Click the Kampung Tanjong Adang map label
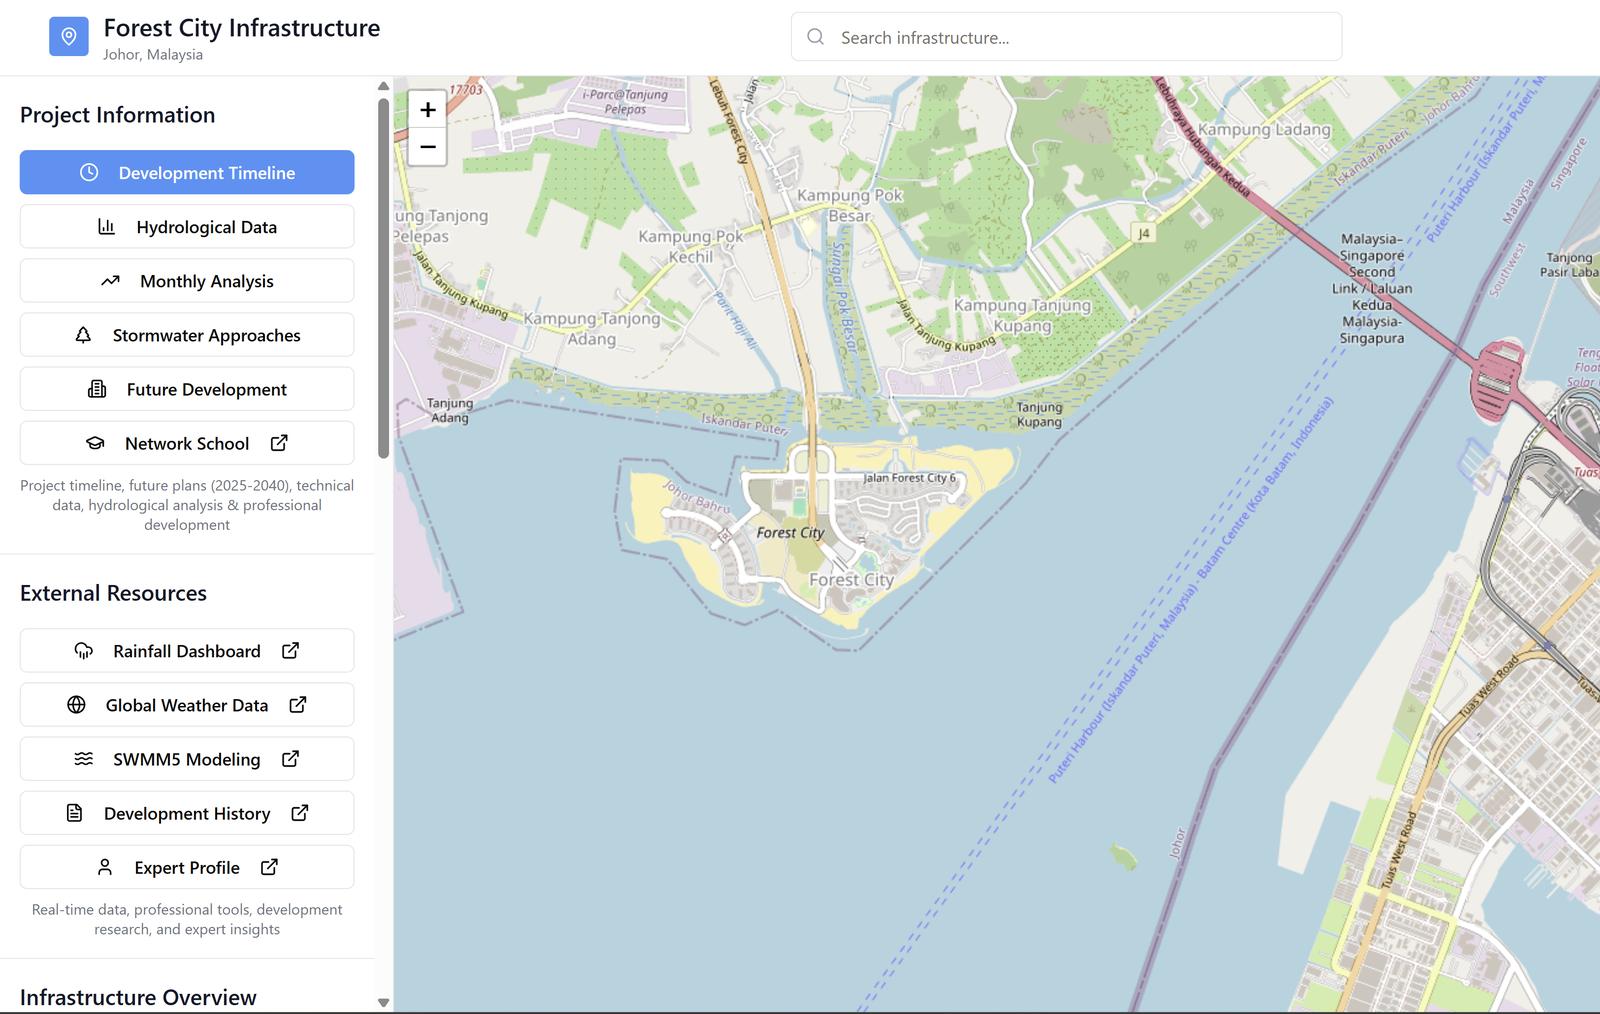The width and height of the screenshot is (1600, 1014). point(592,328)
